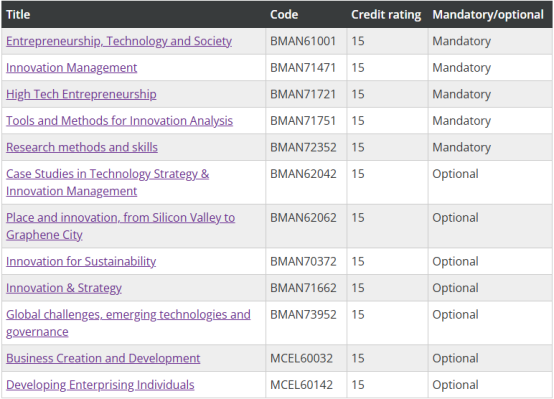Screen dimensions: 554x399
Task: Click Developing Enterprising Individuals link
Action: tap(100, 385)
